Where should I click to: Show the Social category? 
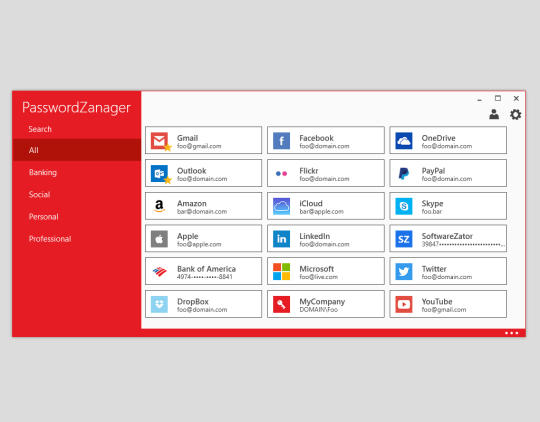[39, 194]
